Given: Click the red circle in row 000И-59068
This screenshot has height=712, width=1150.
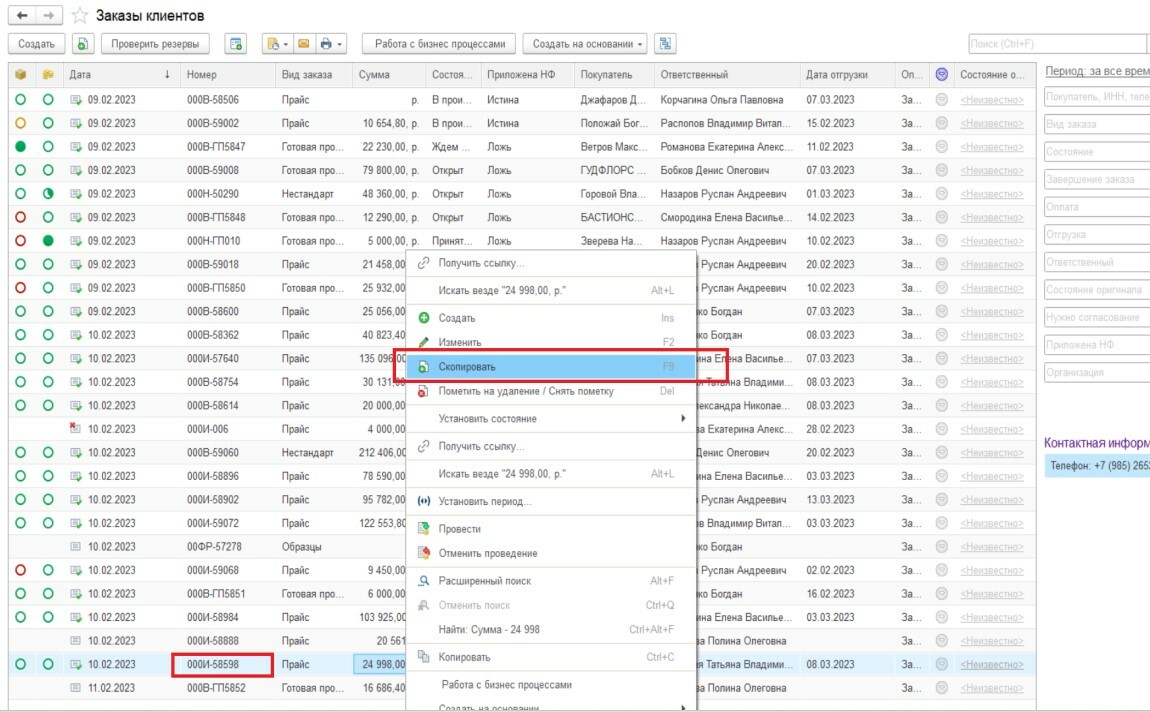Looking at the screenshot, I should click(x=21, y=570).
